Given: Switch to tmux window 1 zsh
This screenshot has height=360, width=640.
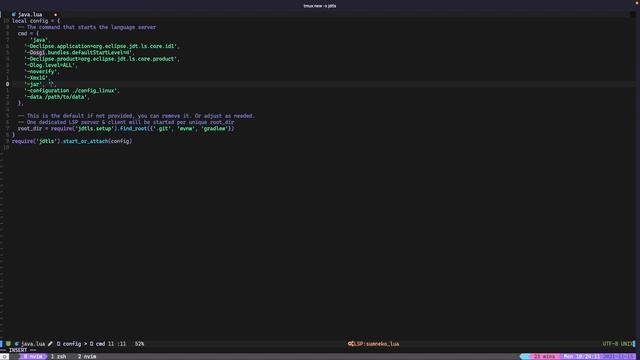Looking at the screenshot, I should coord(59,357).
